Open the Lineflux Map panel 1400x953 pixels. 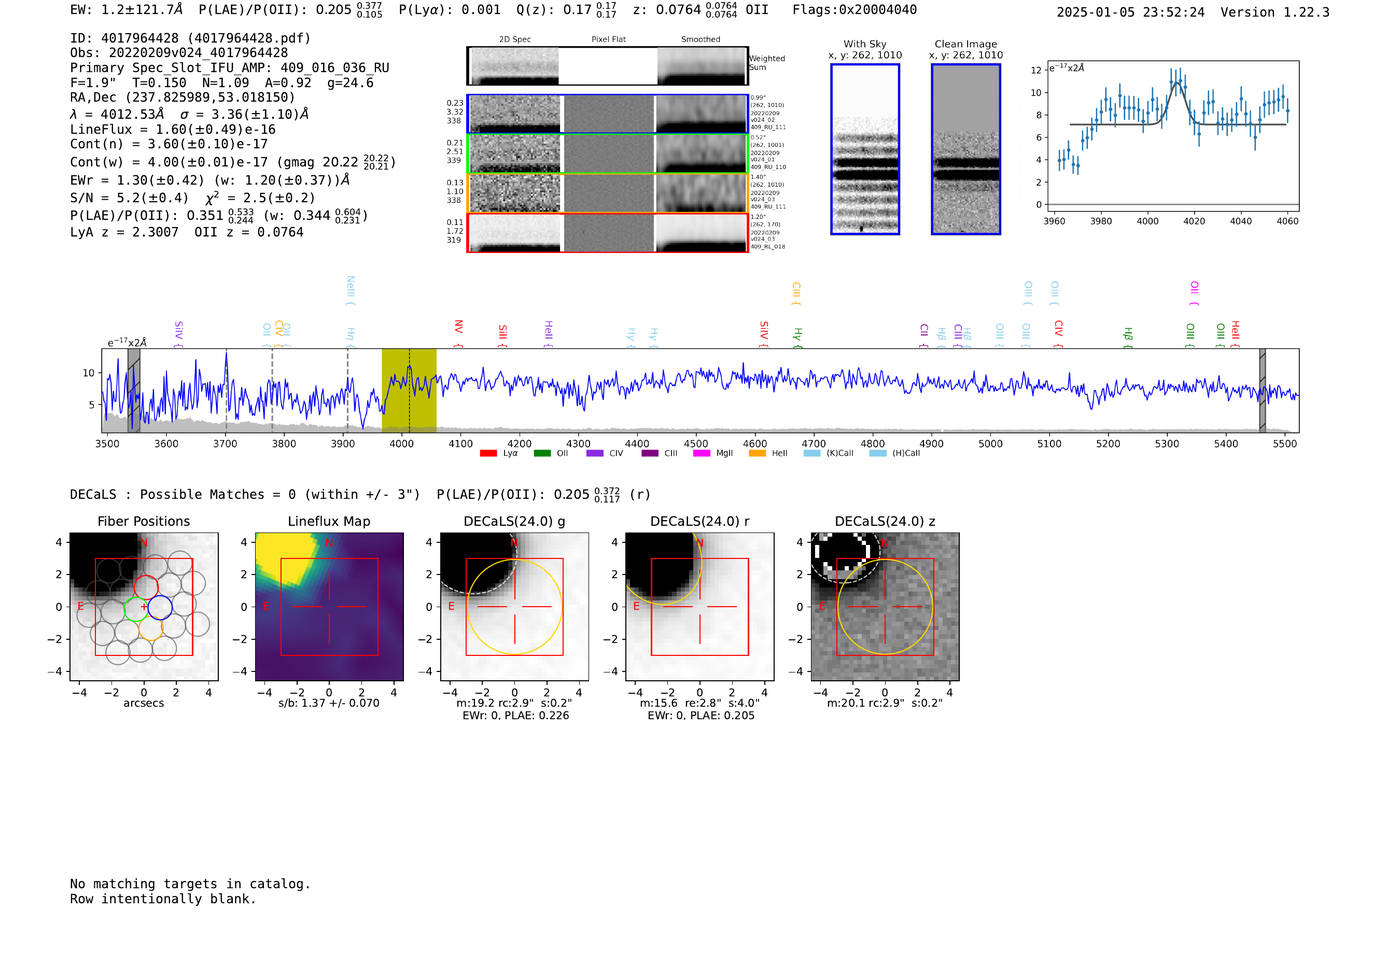tap(329, 607)
